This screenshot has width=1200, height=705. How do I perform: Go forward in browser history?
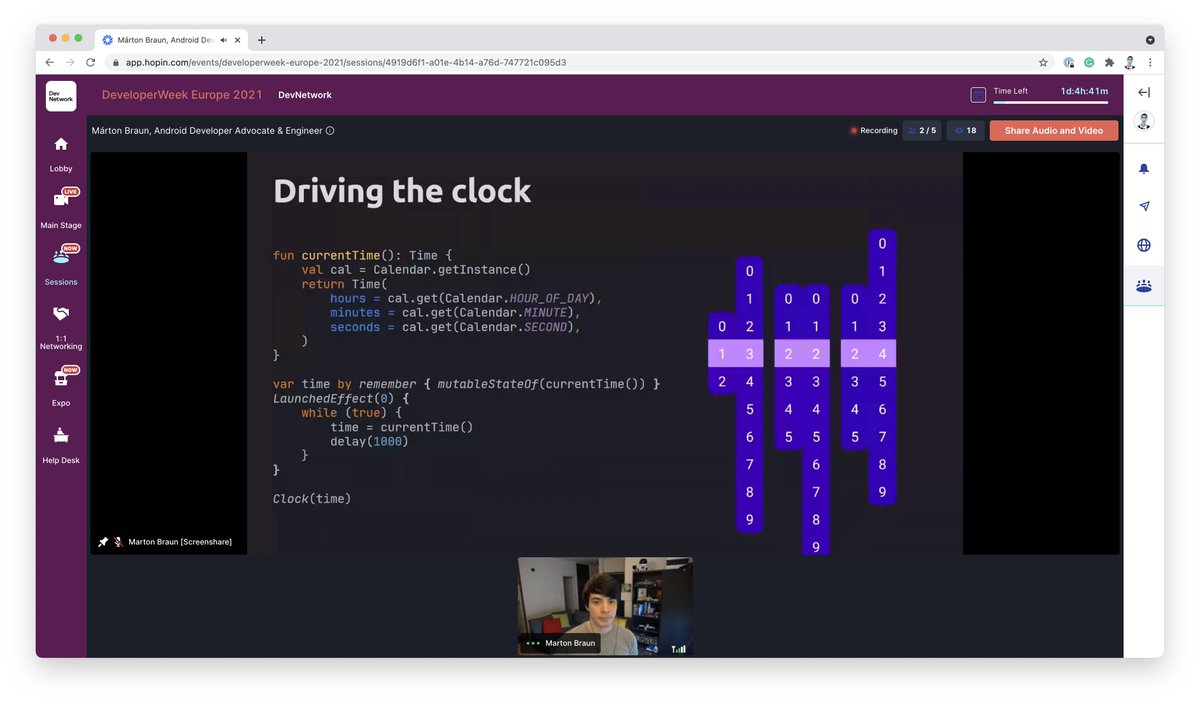pos(70,62)
